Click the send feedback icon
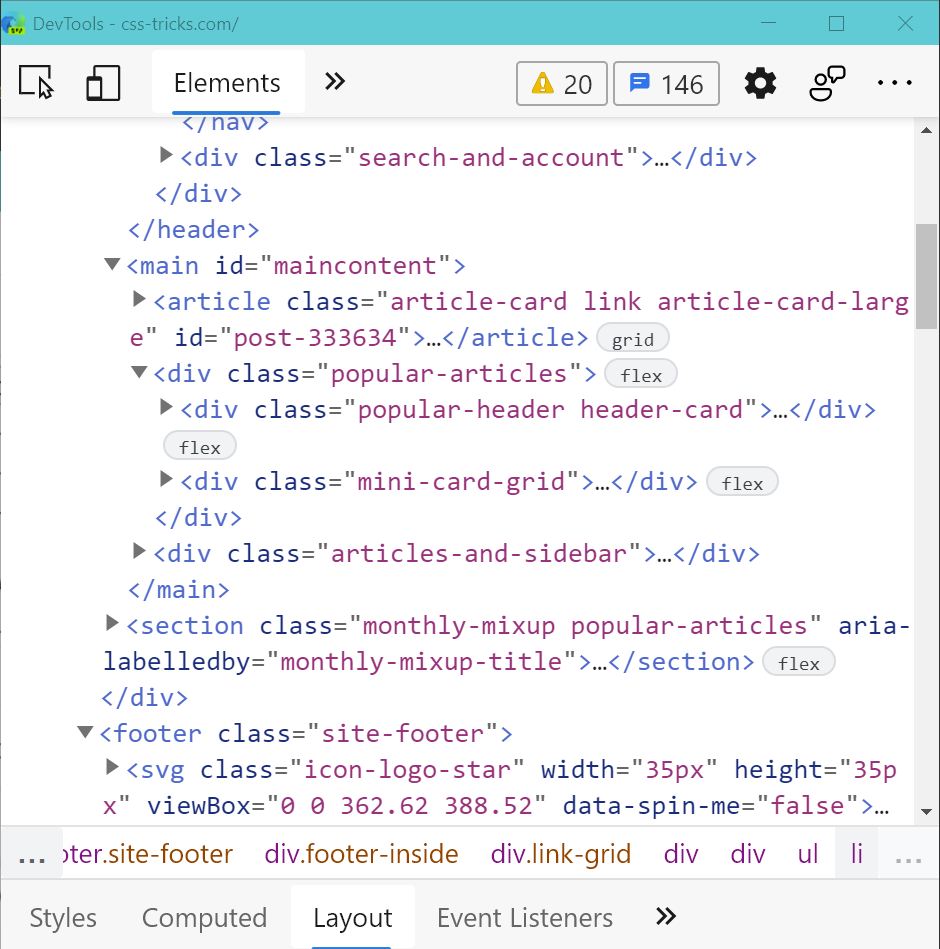 [x=827, y=83]
